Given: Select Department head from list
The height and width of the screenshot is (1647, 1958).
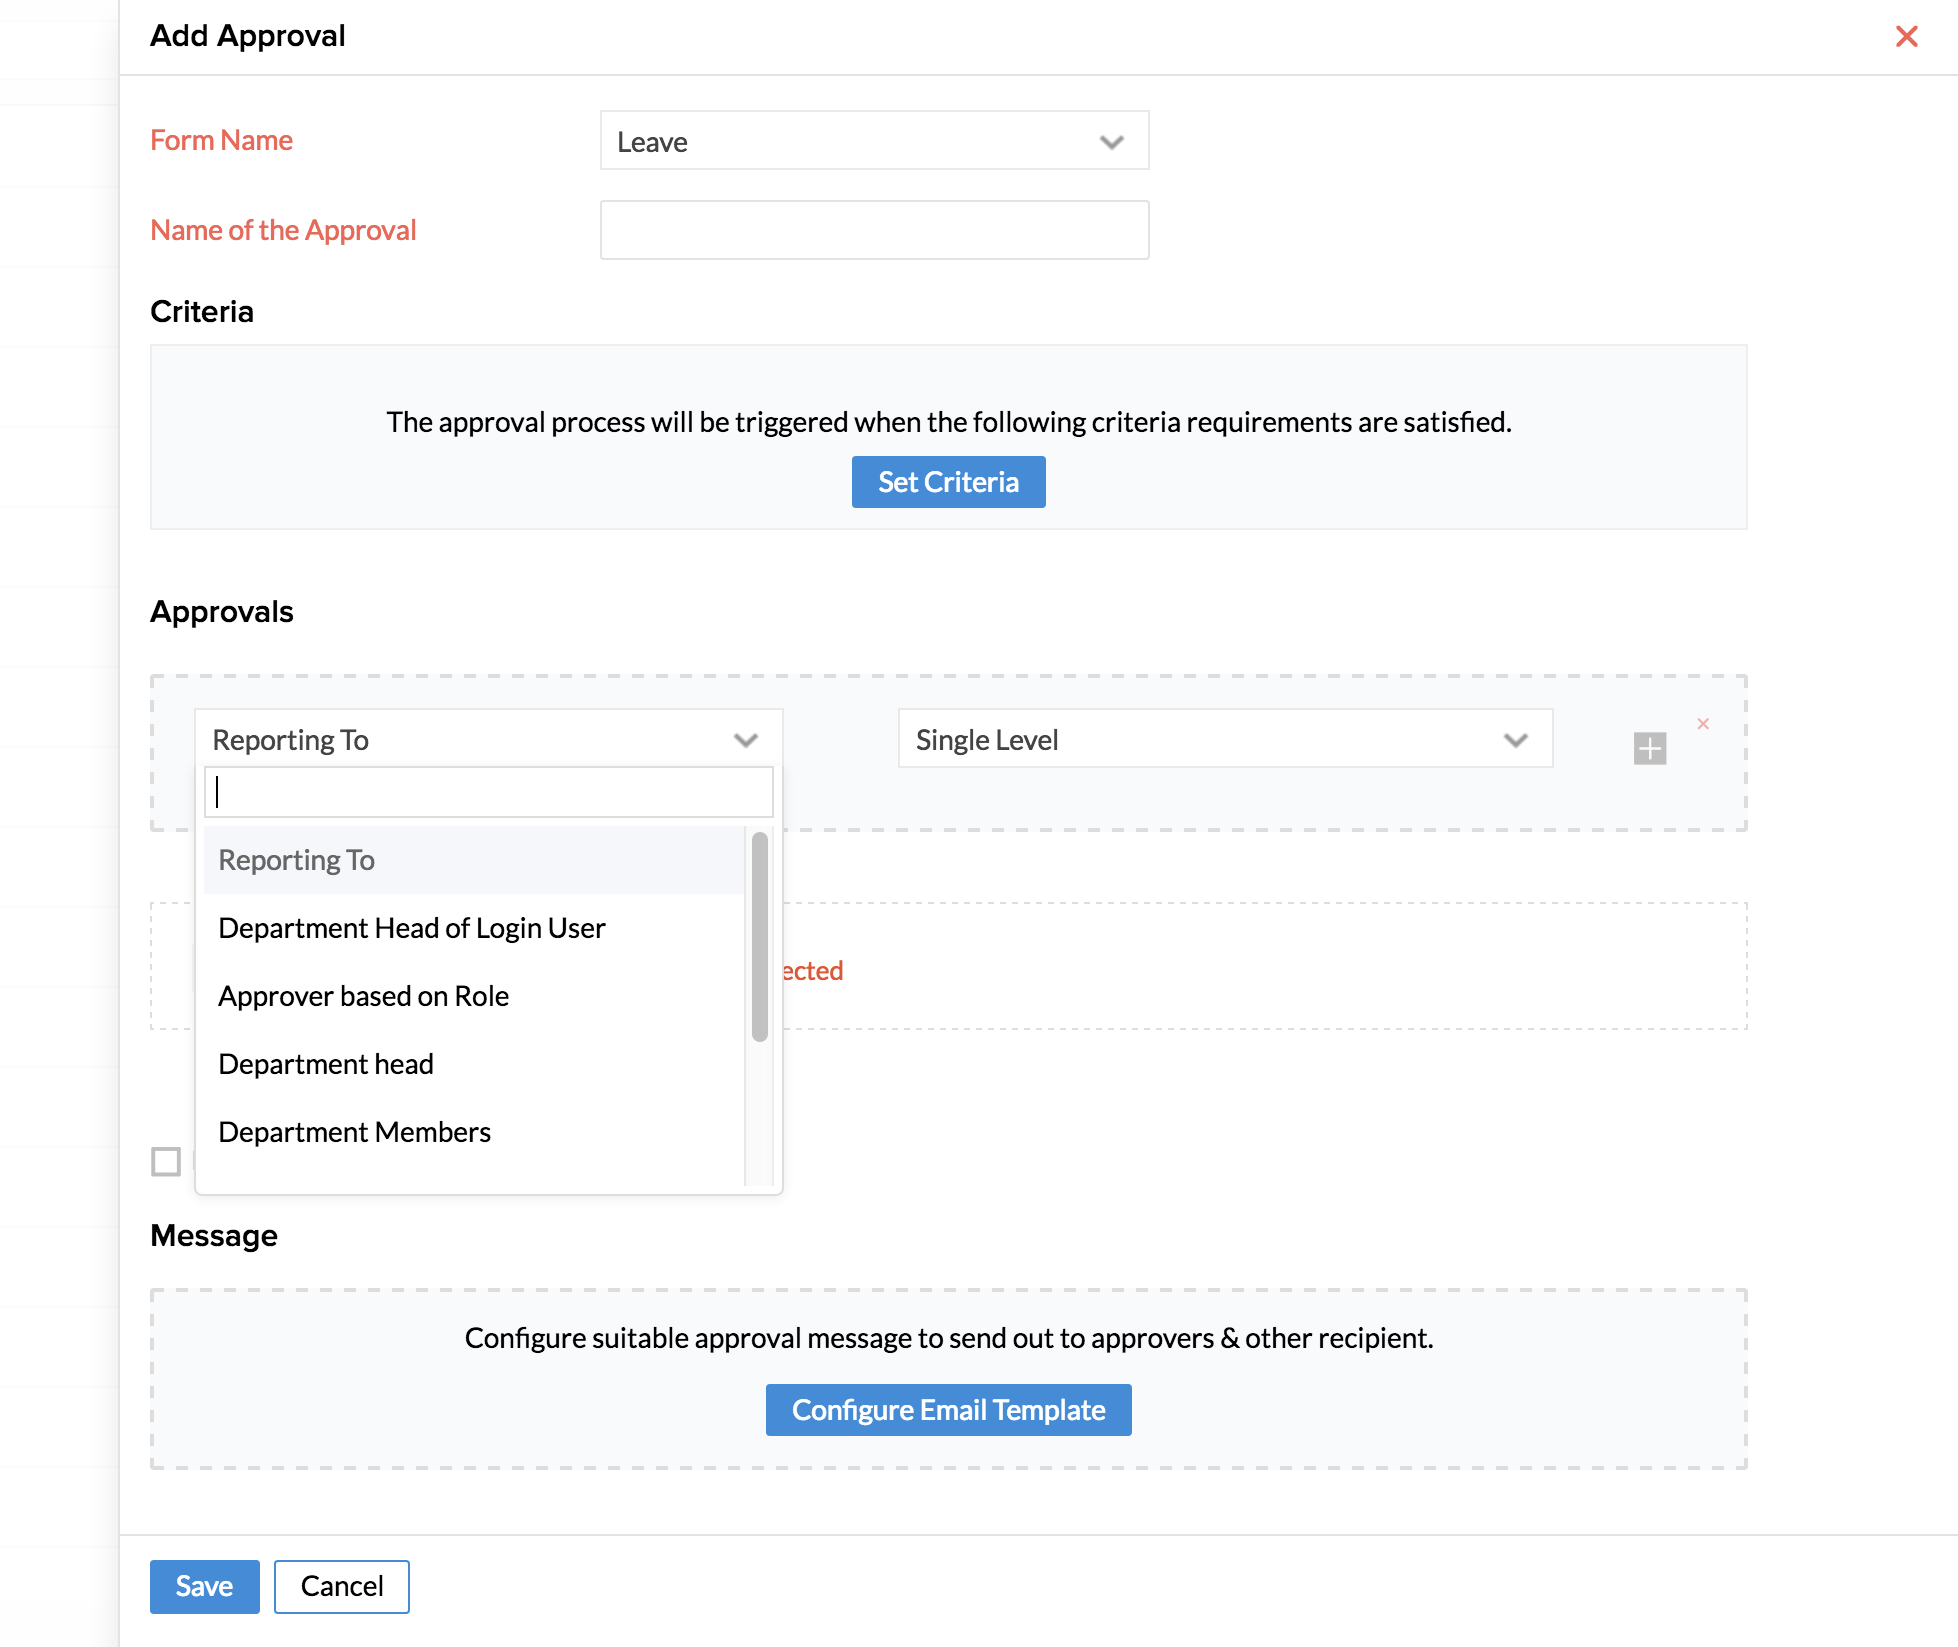Looking at the screenshot, I should pos(325,1064).
